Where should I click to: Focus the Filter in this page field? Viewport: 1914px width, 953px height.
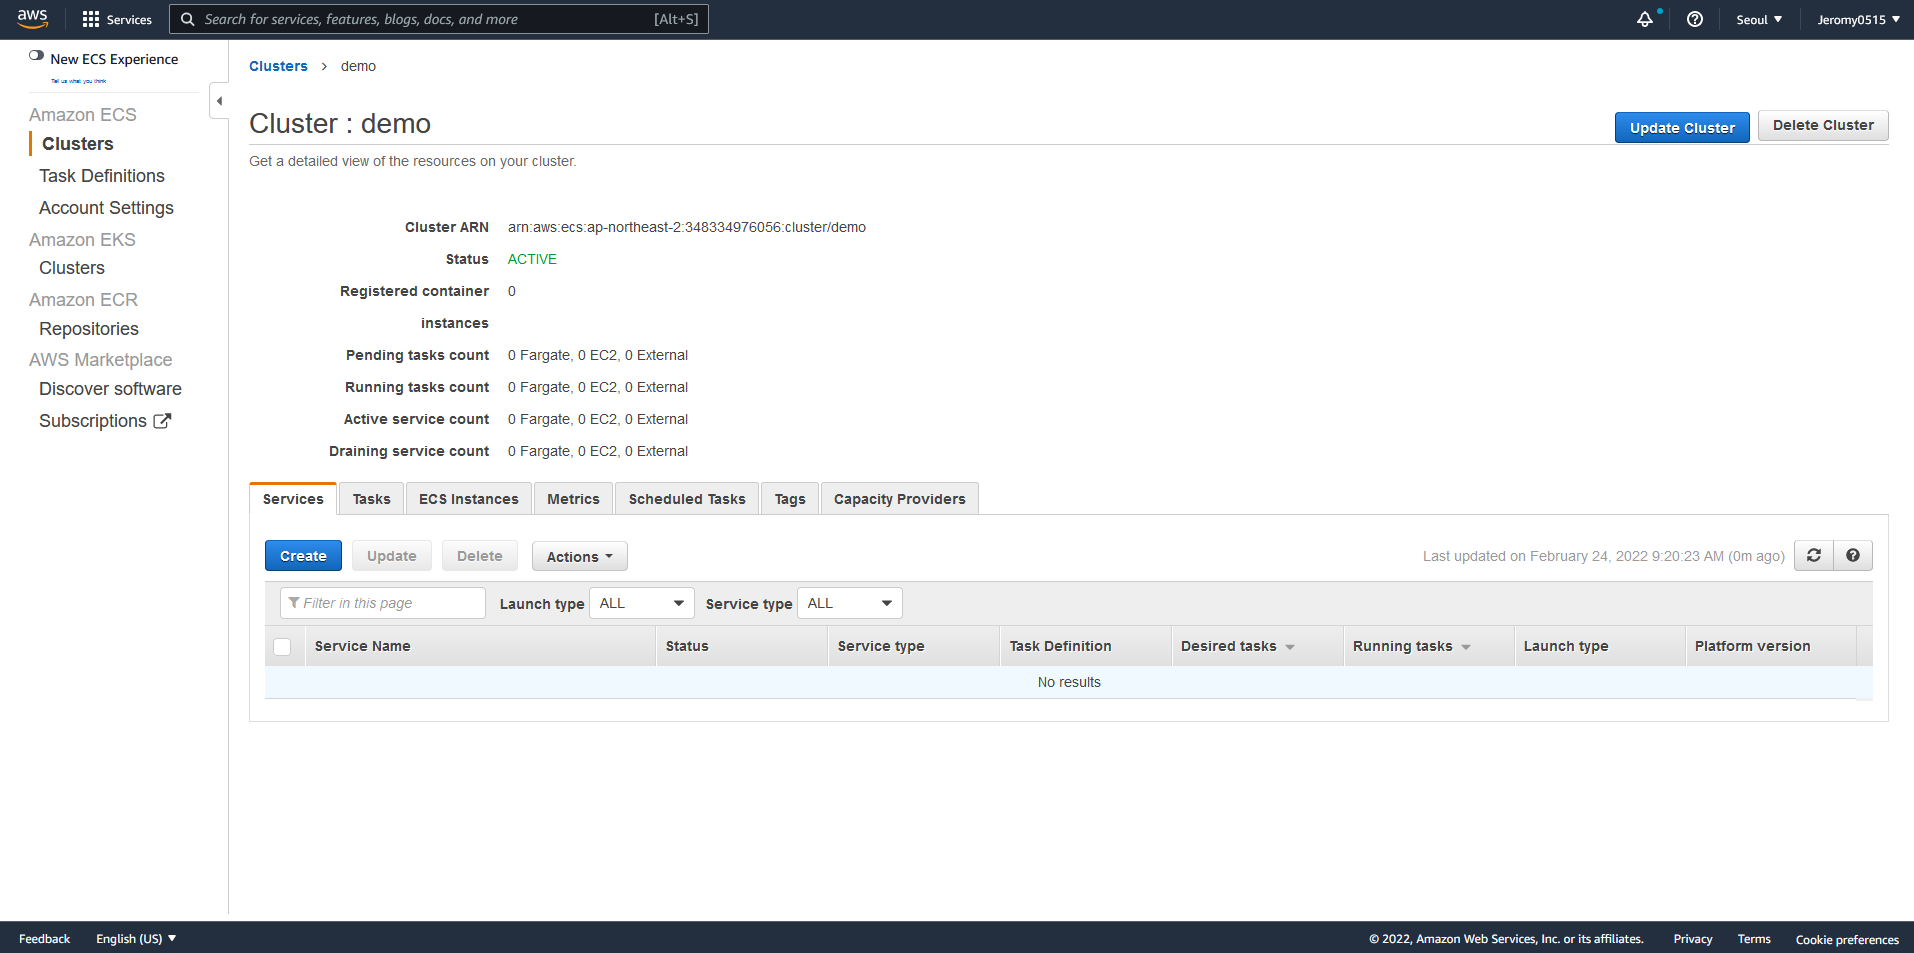coord(383,603)
